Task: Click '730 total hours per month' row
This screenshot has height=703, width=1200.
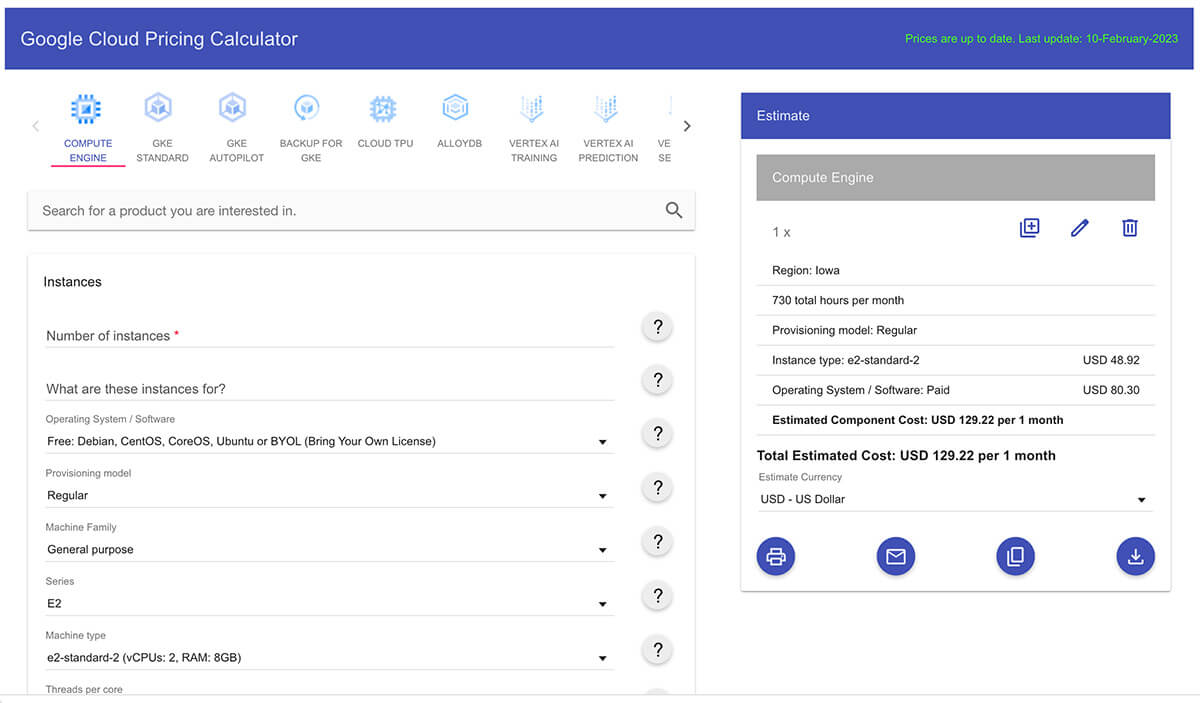Action: 956,300
